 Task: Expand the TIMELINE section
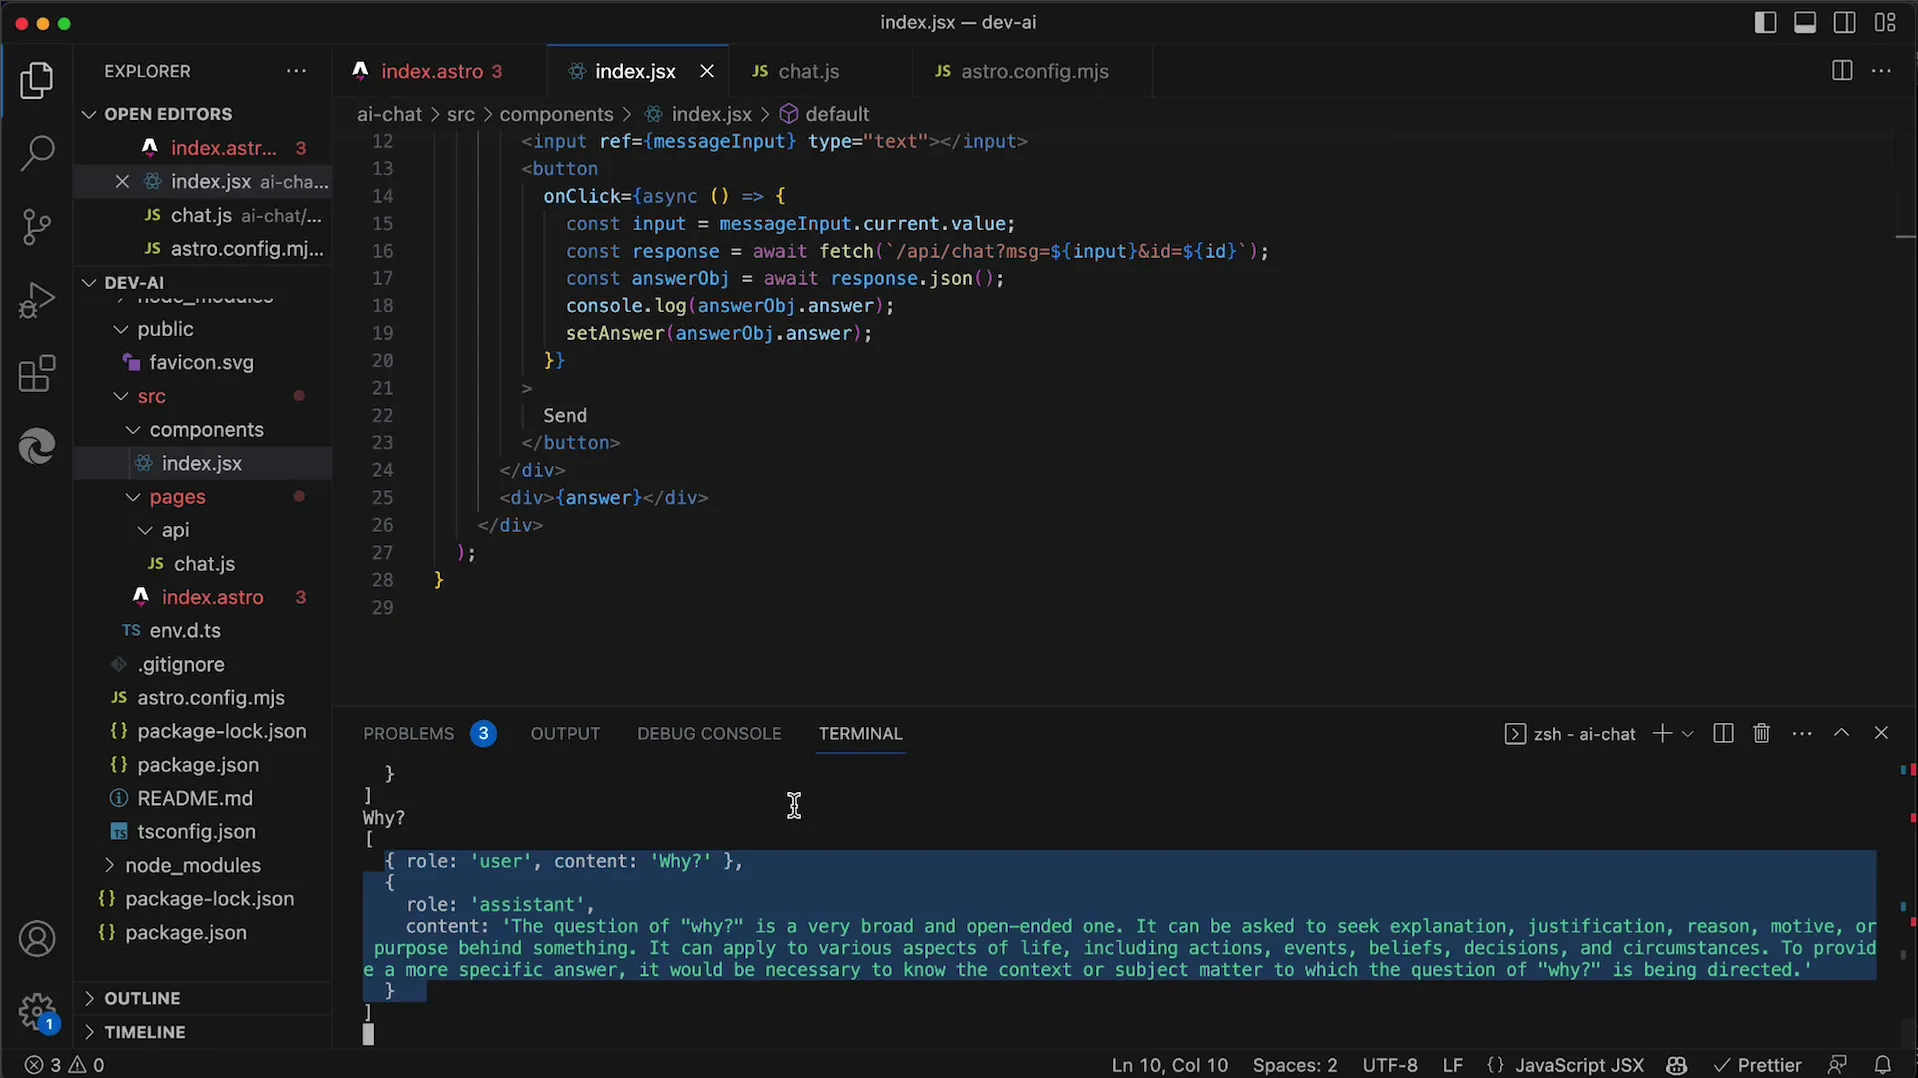[x=144, y=1032]
